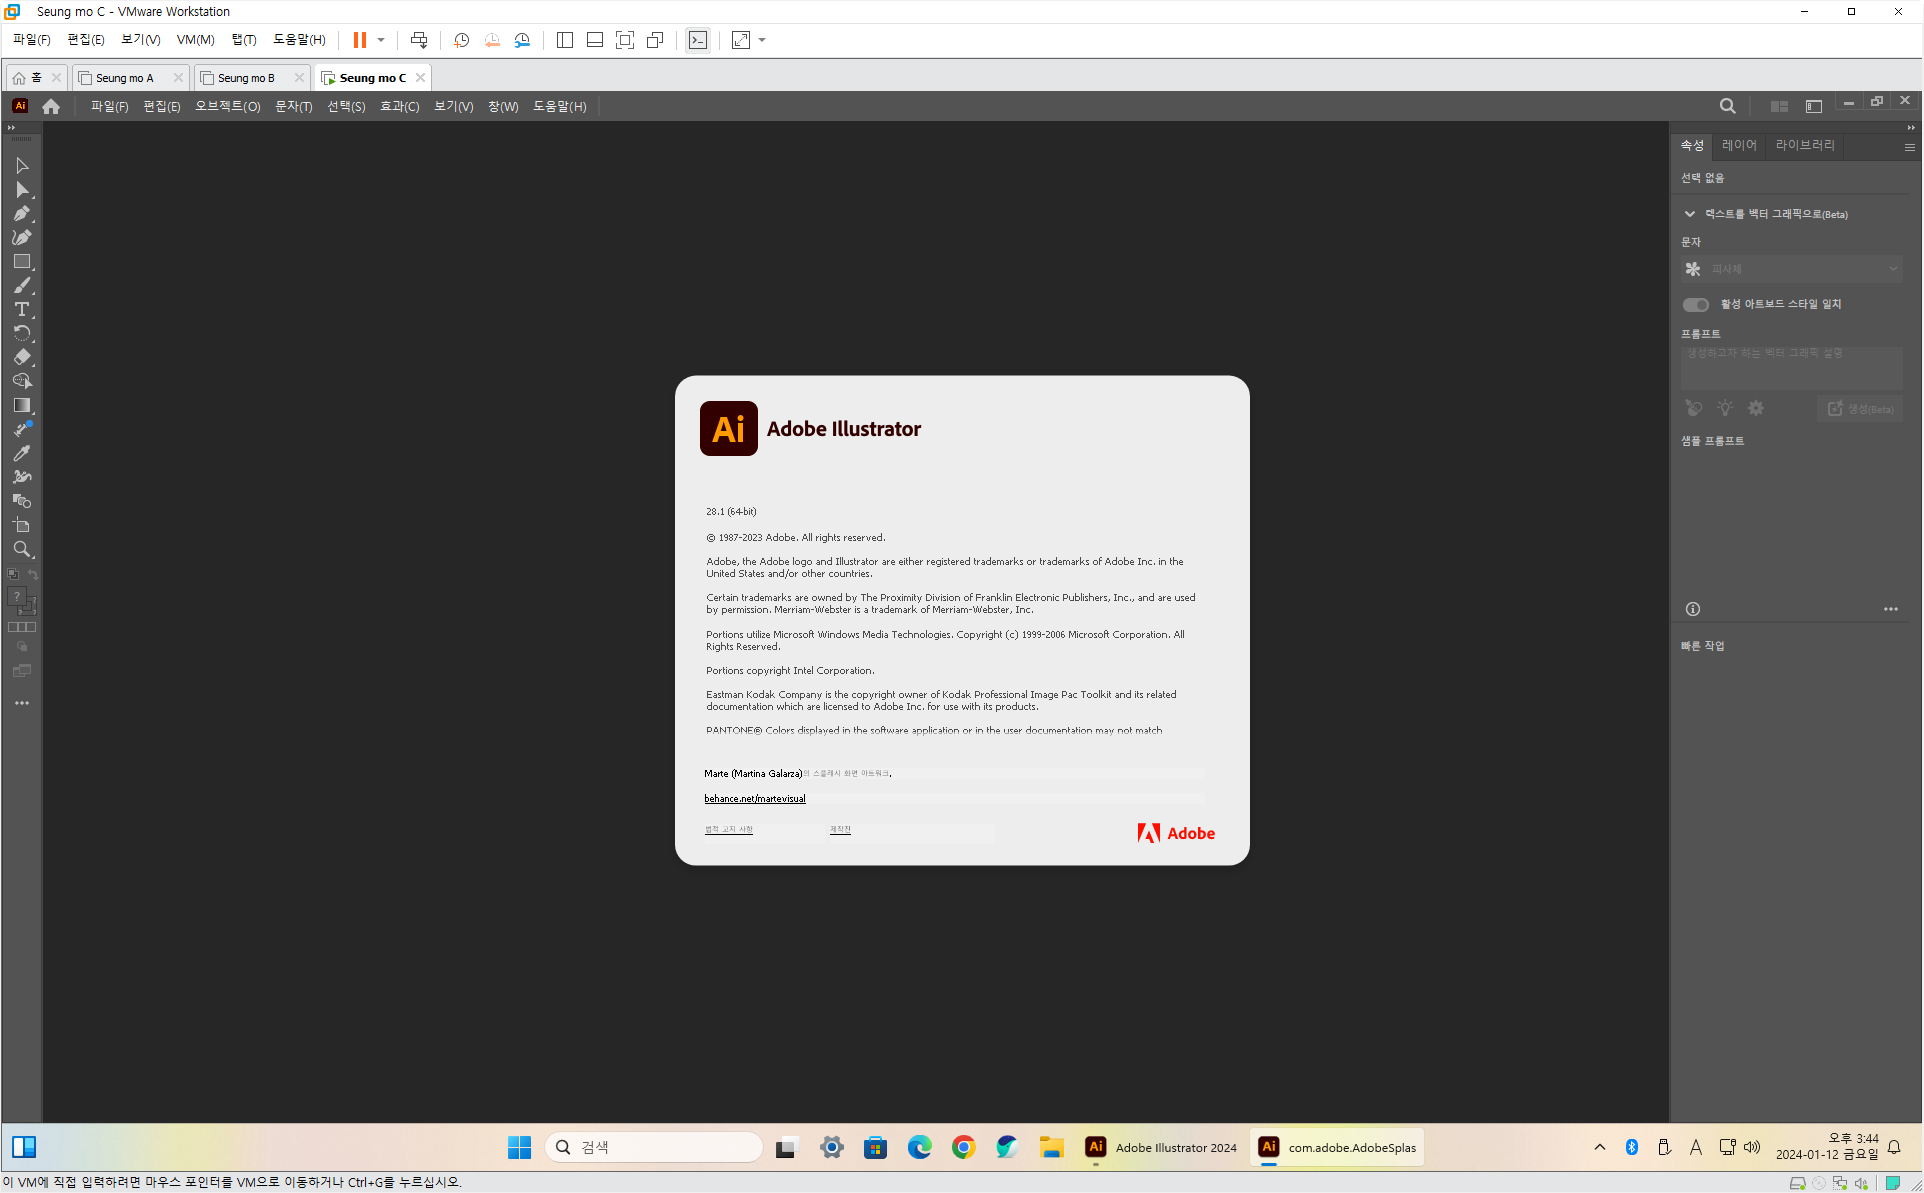1924x1193 pixels.
Task: Select the Rectangle tool
Action: (x=22, y=262)
